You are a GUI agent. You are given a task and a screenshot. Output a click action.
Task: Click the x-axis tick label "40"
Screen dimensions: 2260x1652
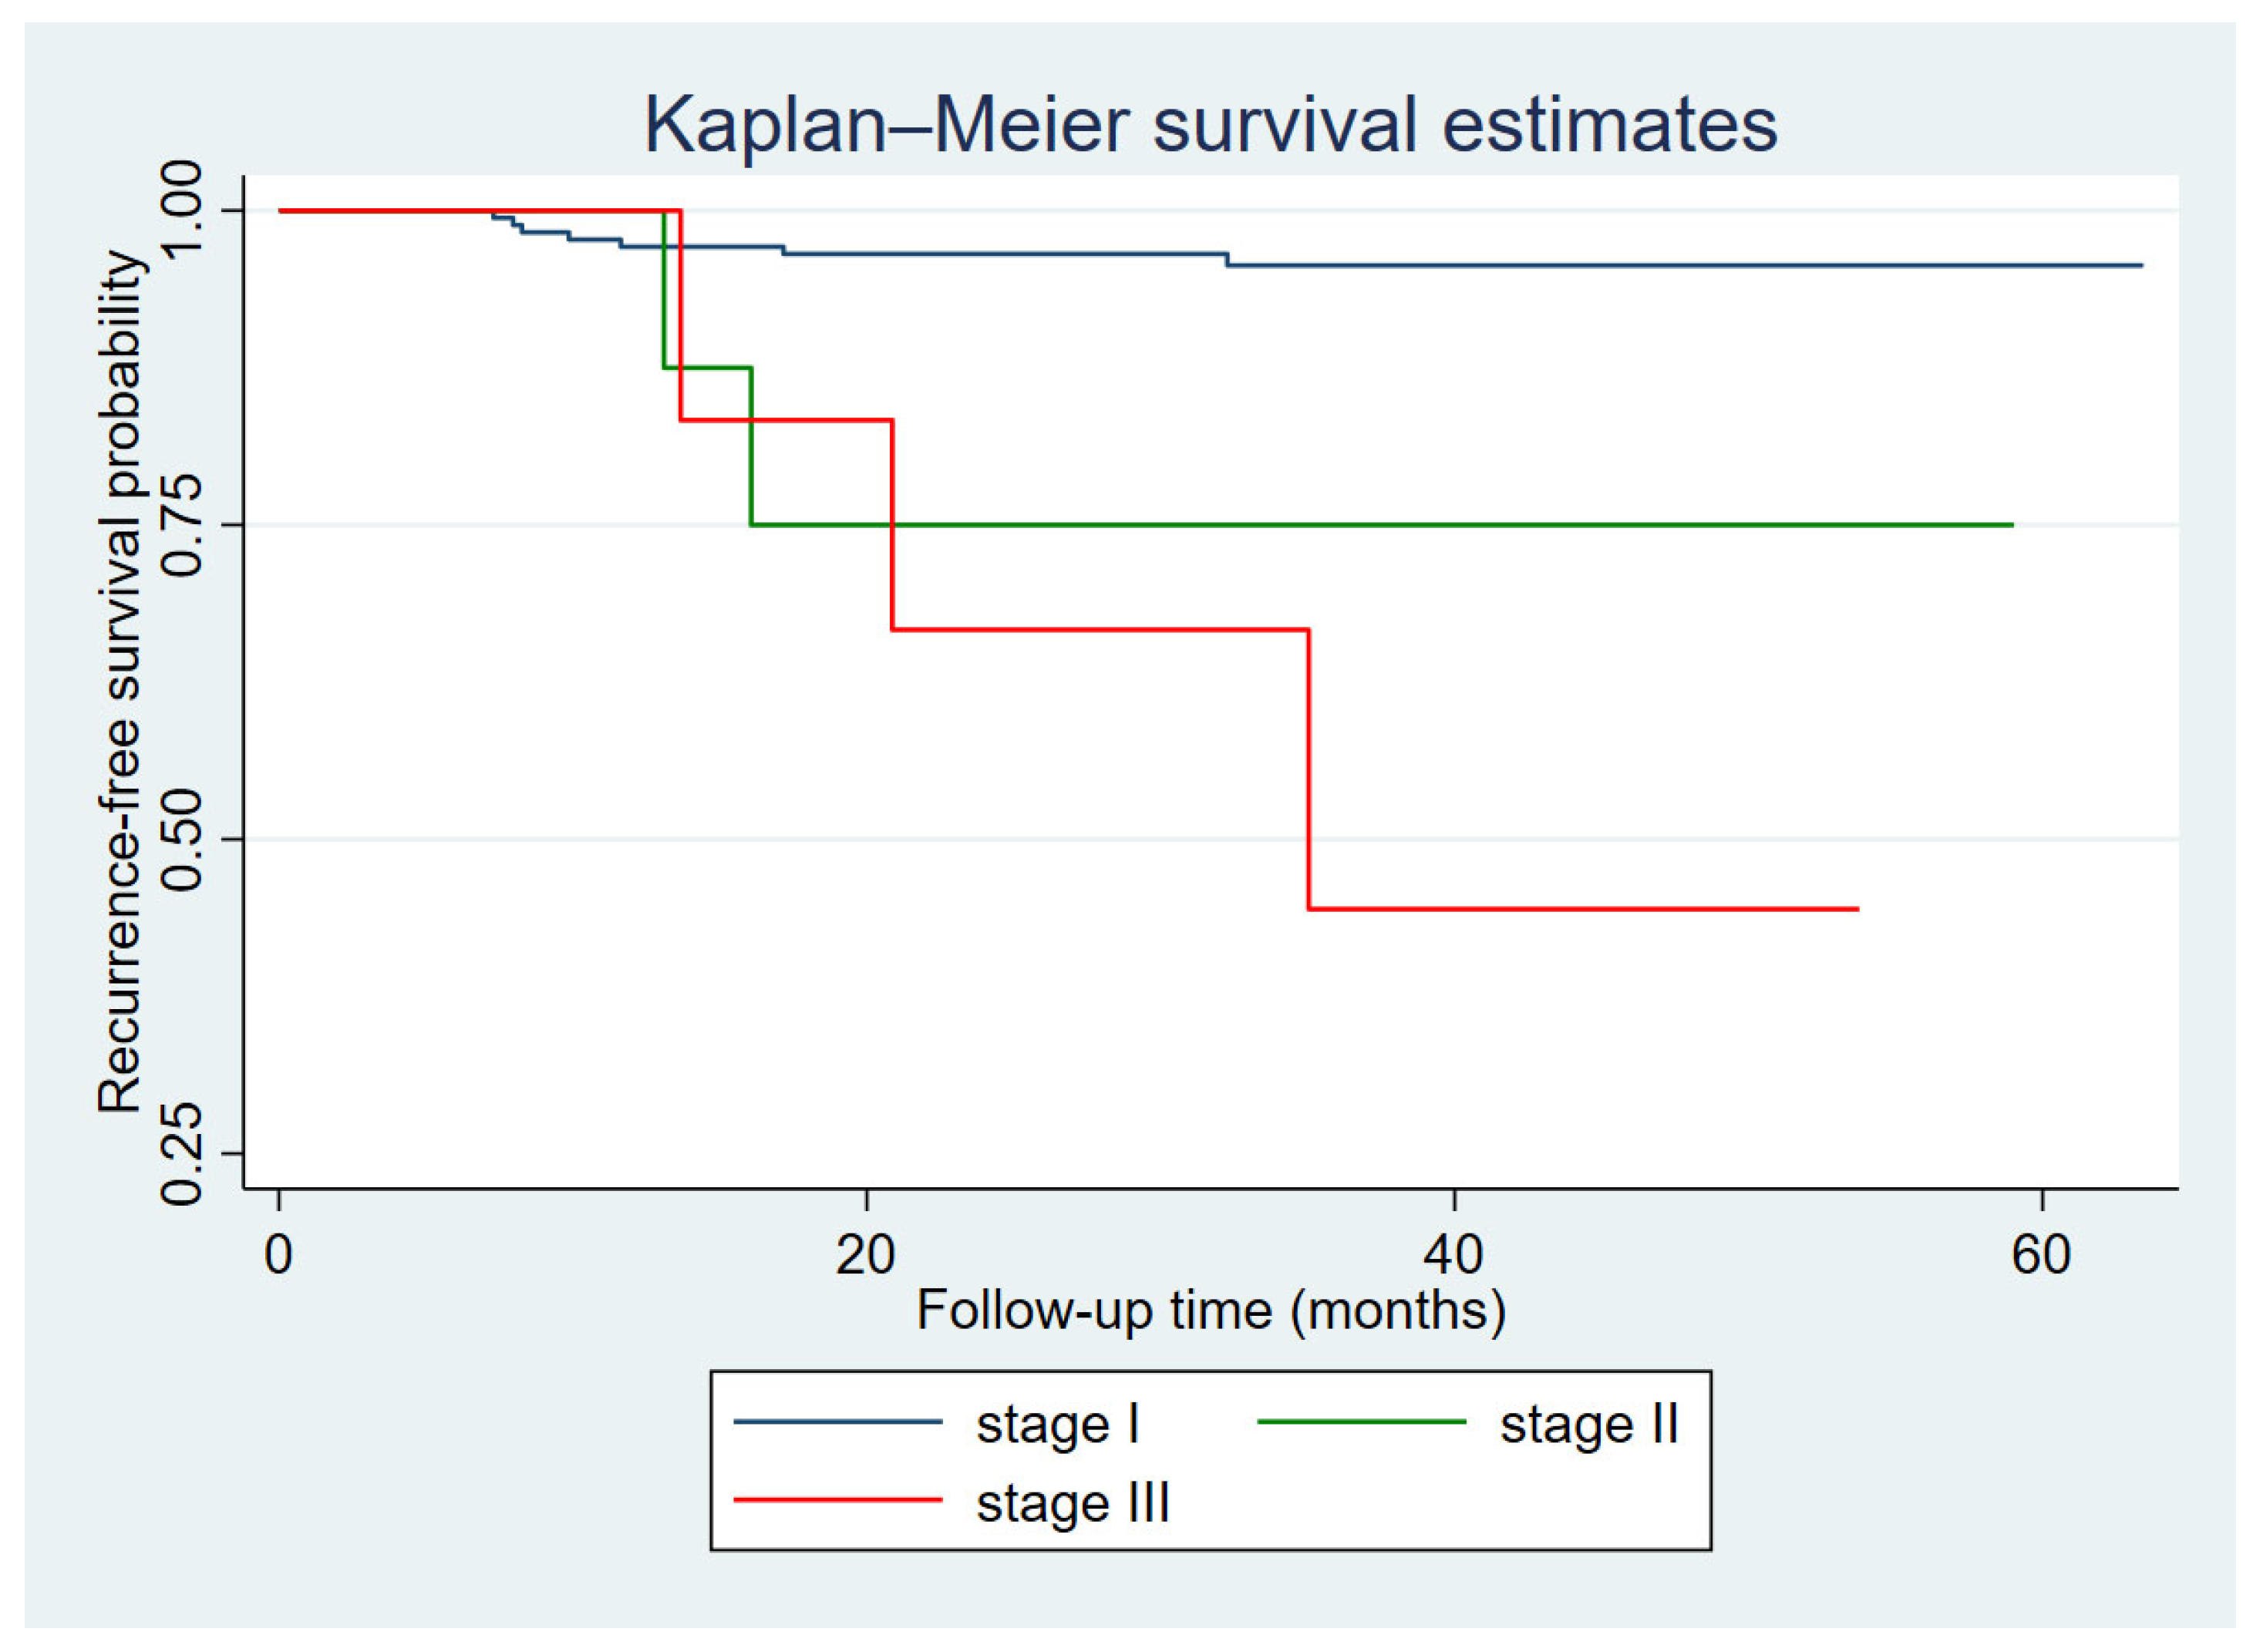pyautogui.click(x=1453, y=1254)
